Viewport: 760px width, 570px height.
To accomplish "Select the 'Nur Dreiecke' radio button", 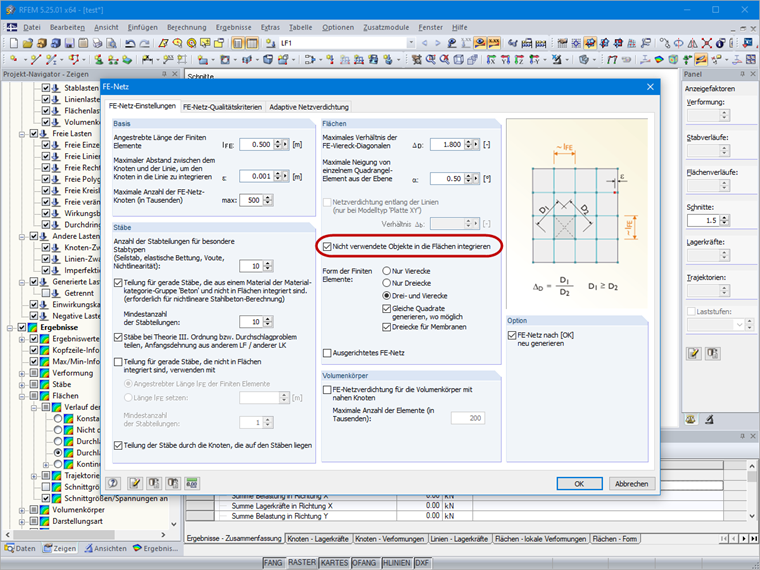I will (386, 283).
